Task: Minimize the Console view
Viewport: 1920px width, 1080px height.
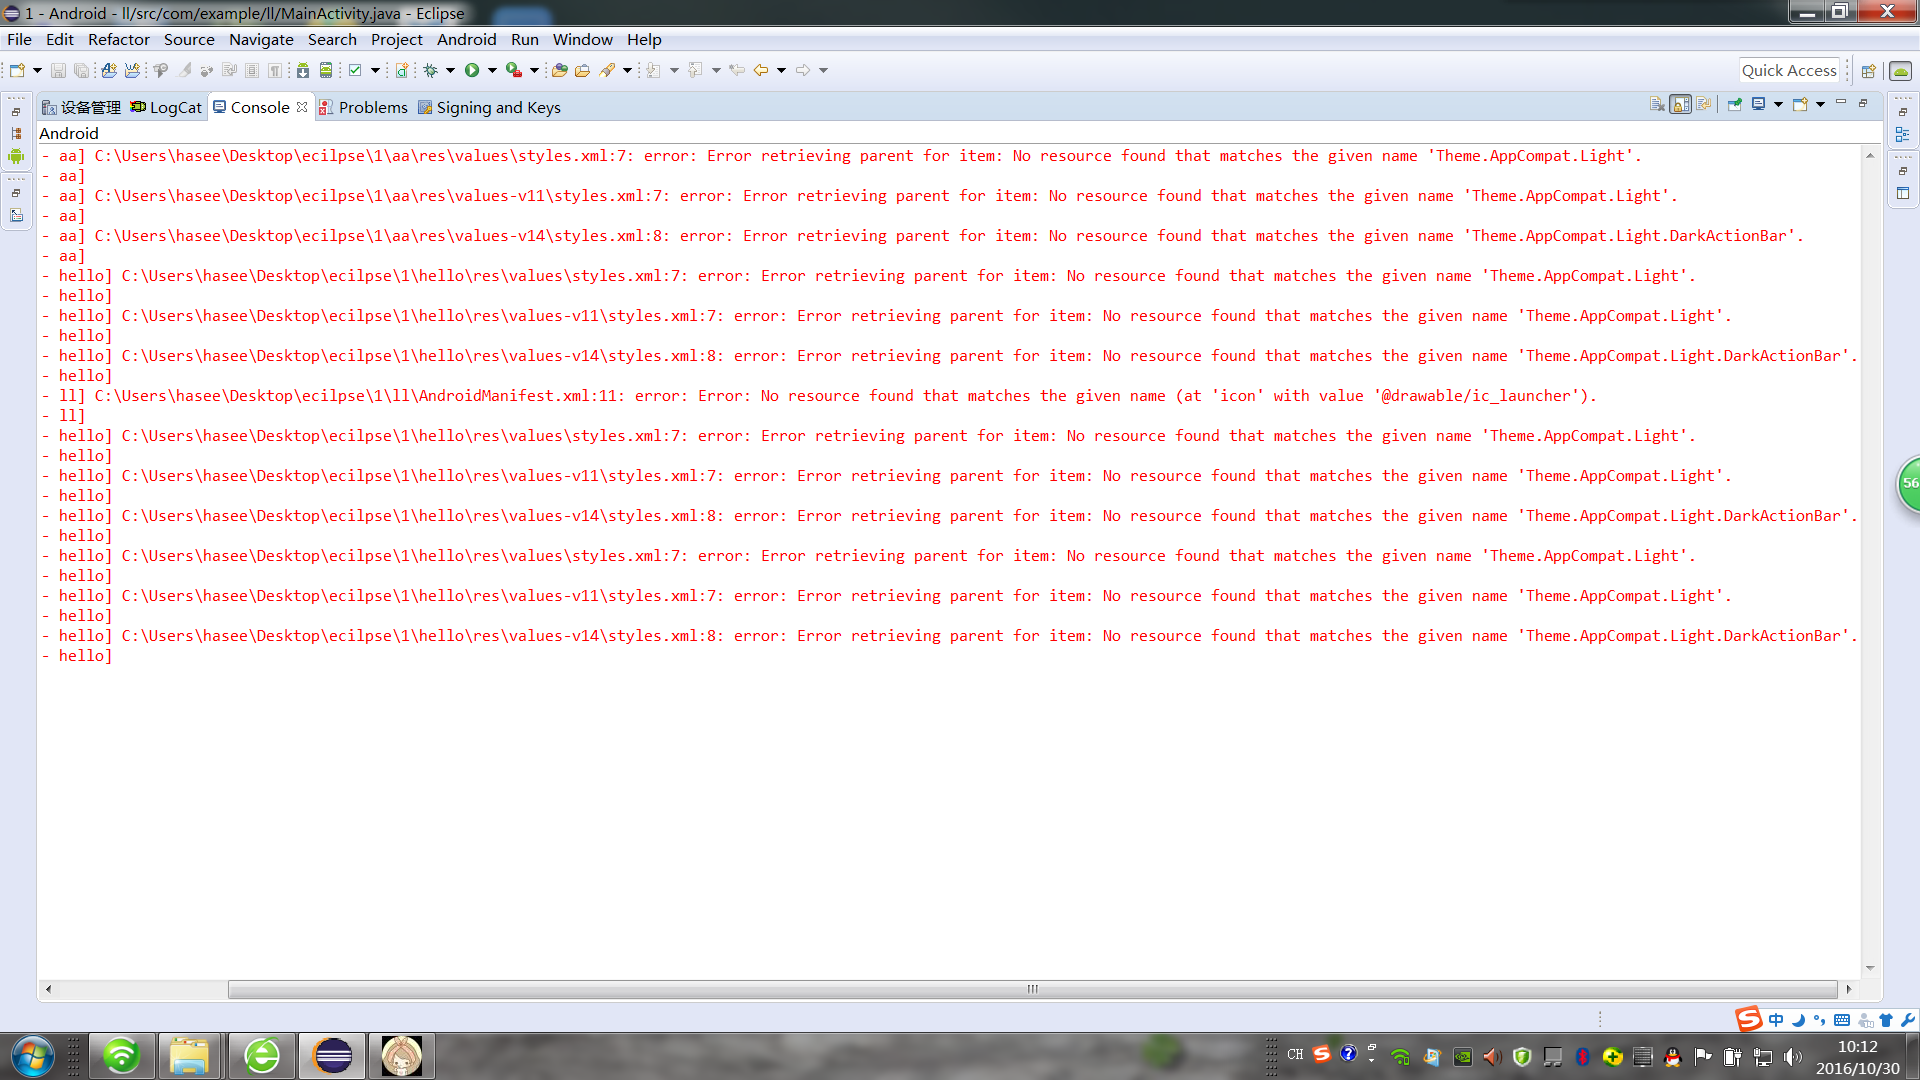Action: (1841, 103)
